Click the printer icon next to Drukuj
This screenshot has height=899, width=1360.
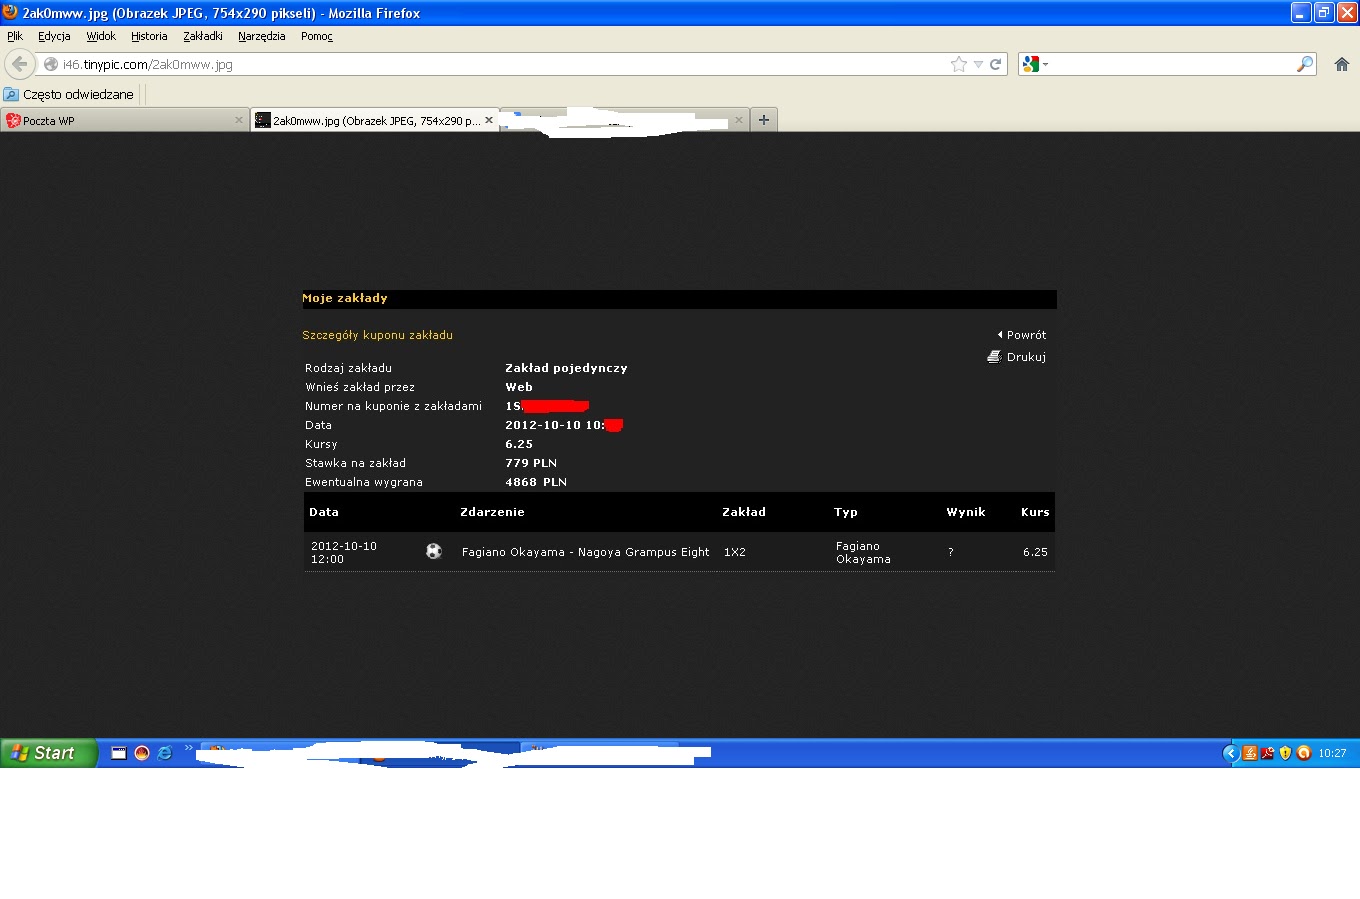(x=994, y=356)
